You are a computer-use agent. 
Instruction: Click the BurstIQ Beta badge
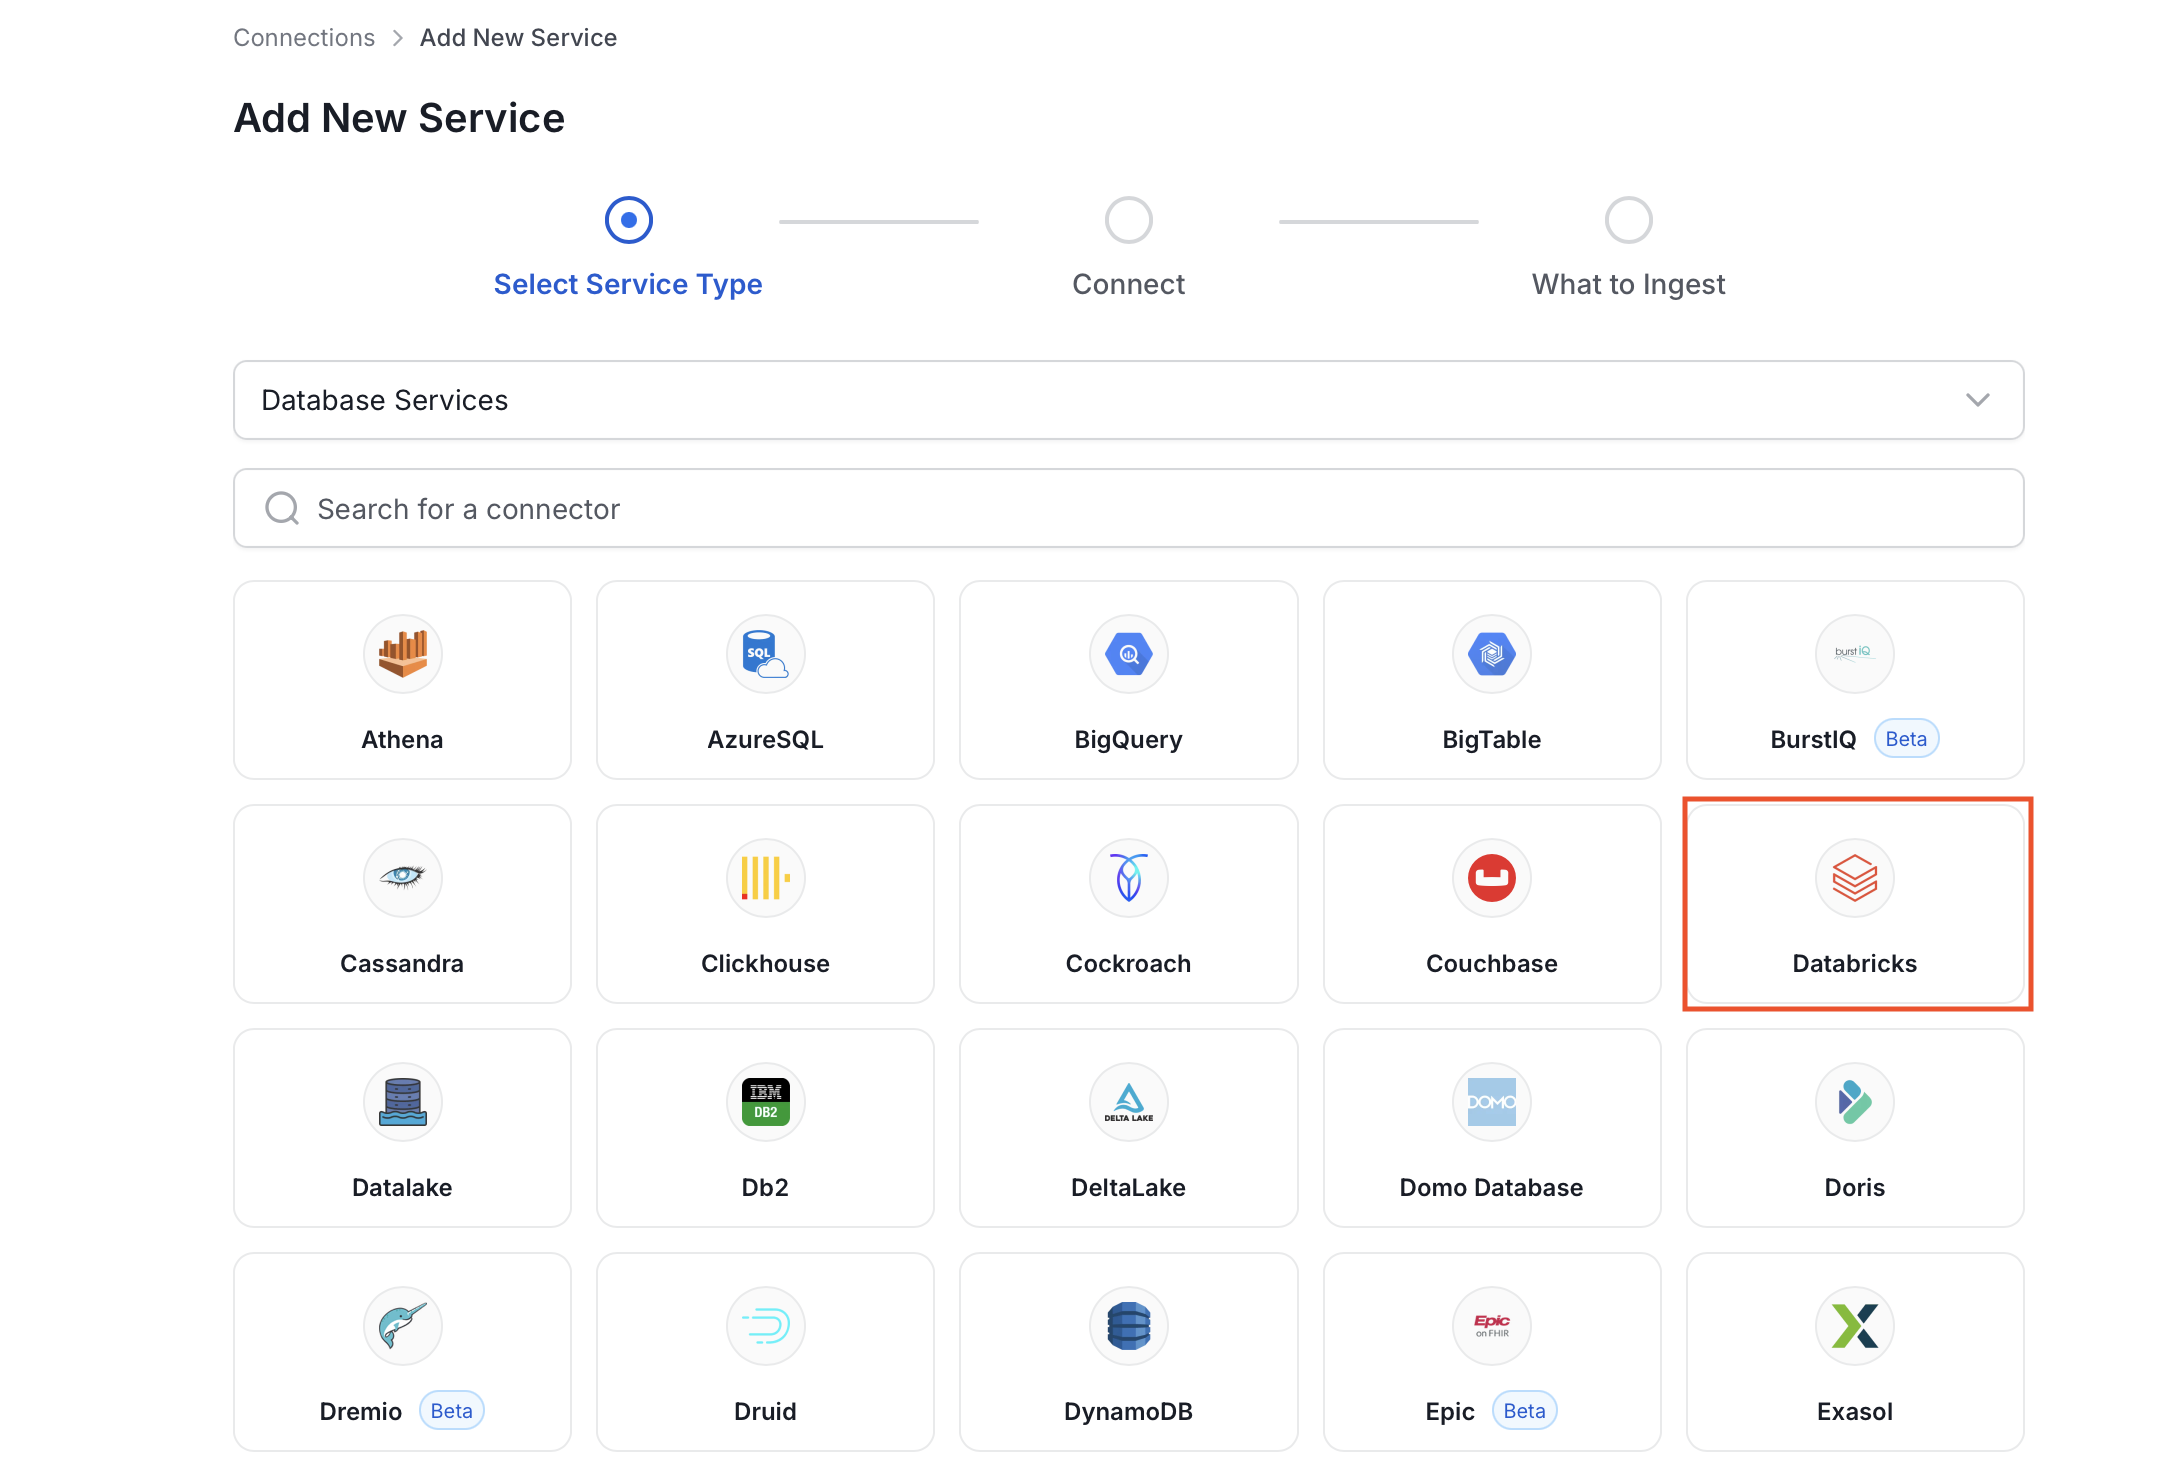click(x=1906, y=739)
